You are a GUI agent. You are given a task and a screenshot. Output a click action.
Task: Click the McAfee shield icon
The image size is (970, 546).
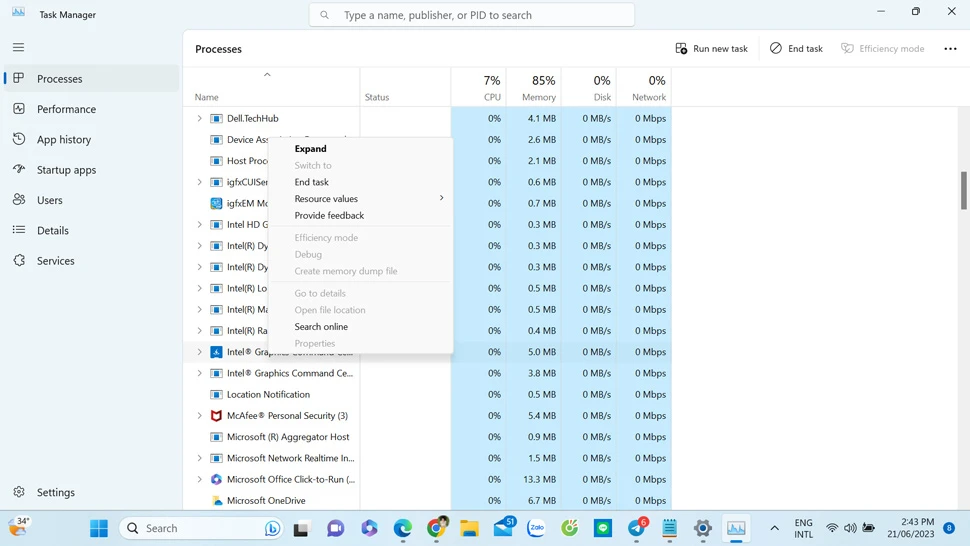[x=216, y=416]
